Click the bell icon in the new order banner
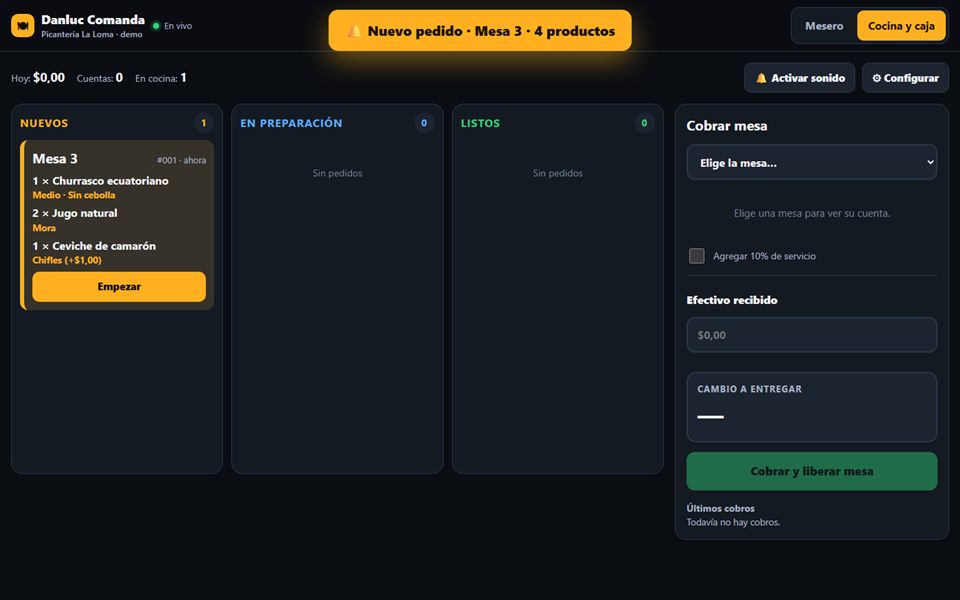Image resolution: width=960 pixels, height=600 pixels. pyautogui.click(x=354, y=31)
